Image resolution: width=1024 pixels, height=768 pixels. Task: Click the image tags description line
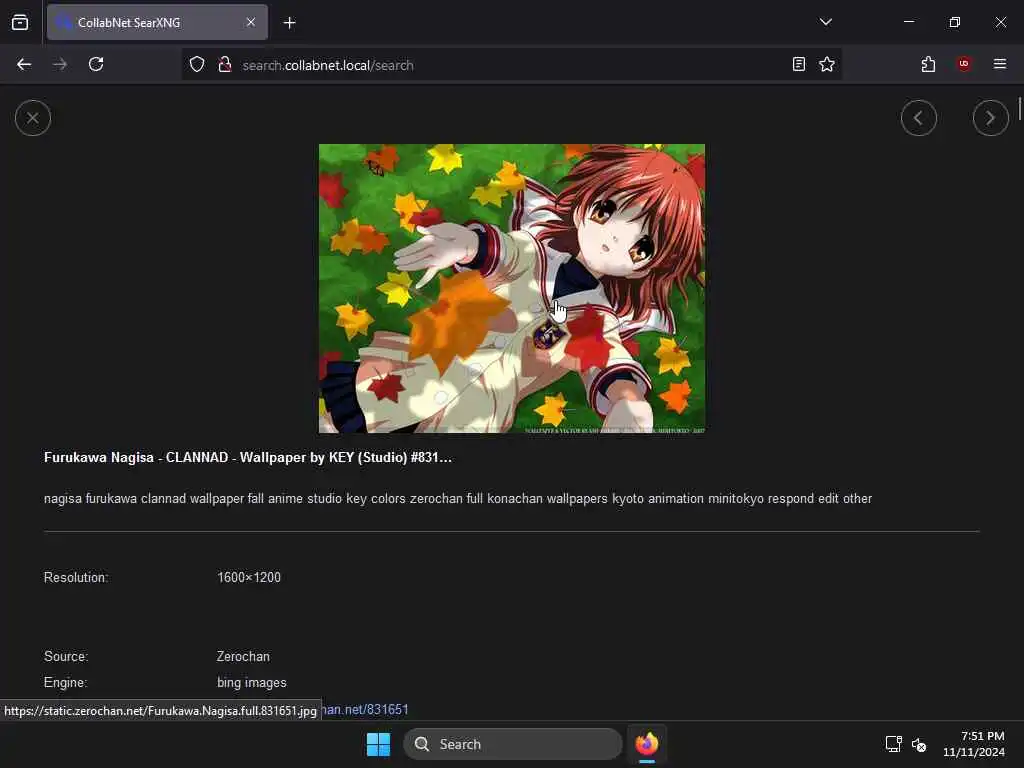pos(458,499)
